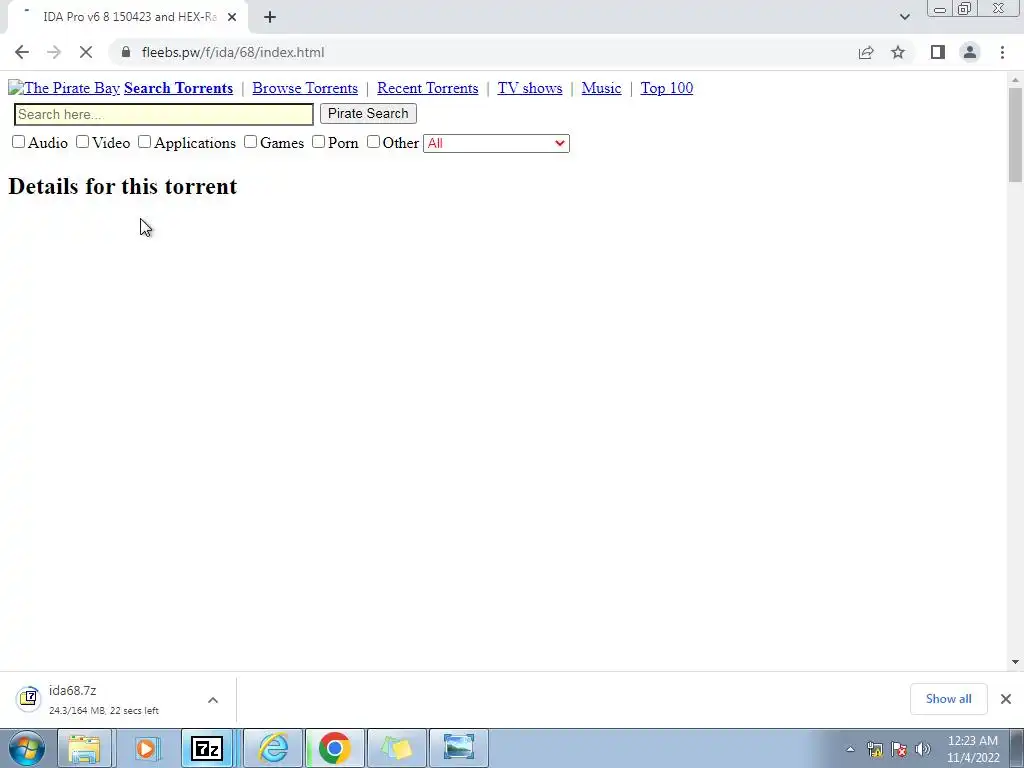Open 7-Zip from the taskbar

point(207,748)
